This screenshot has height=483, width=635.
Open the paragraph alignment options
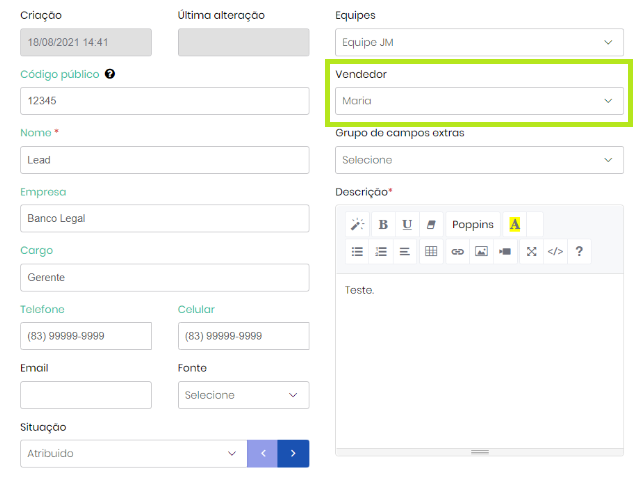tap(405, 252)
